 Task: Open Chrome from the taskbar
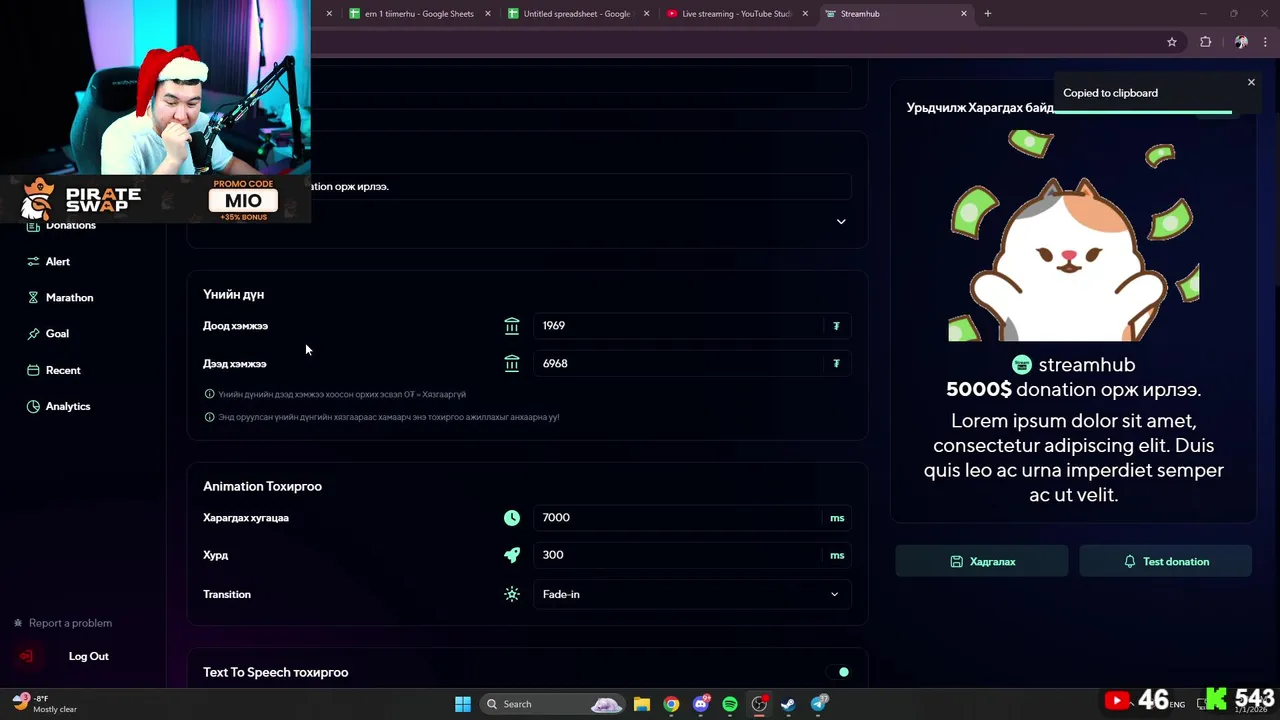coord(671,704)
